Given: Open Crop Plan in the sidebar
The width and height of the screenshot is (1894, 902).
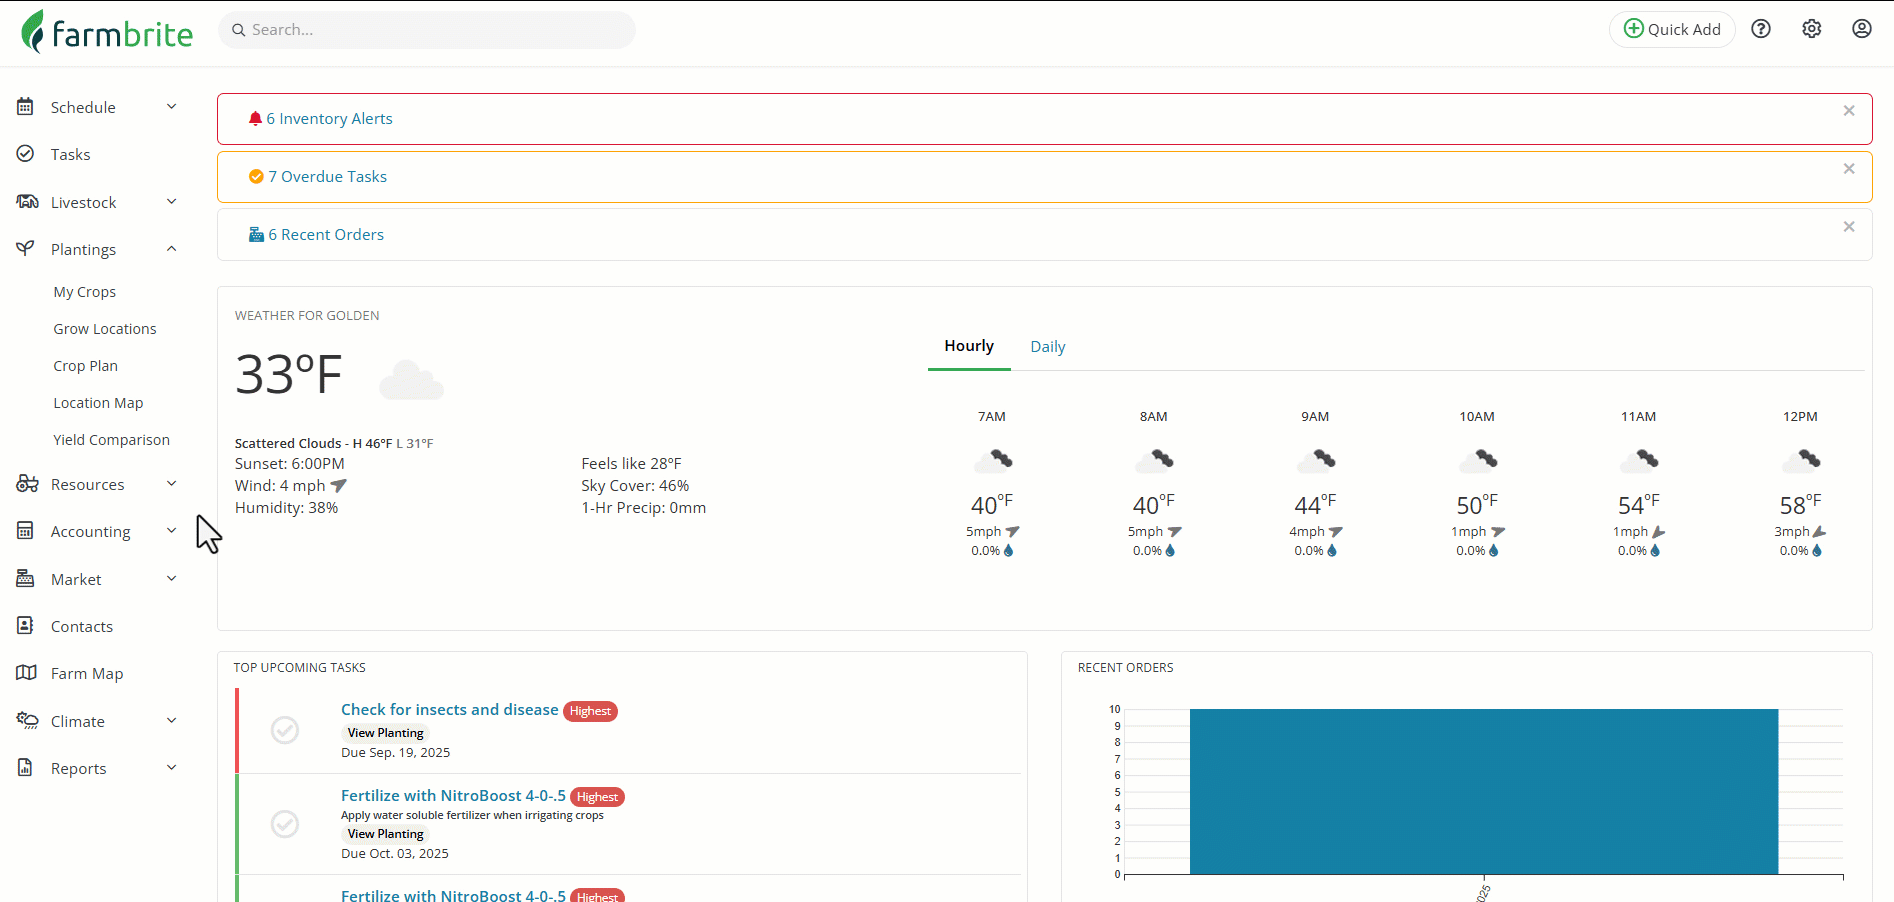Looking at the screenshot, I should pyautogui.click(x=86, y=366).
